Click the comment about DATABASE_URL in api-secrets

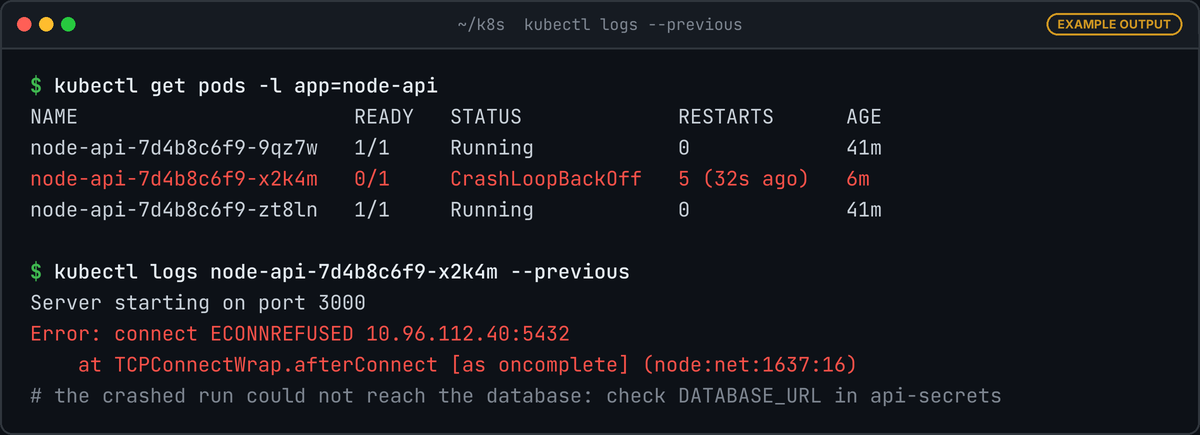[516, 396]
